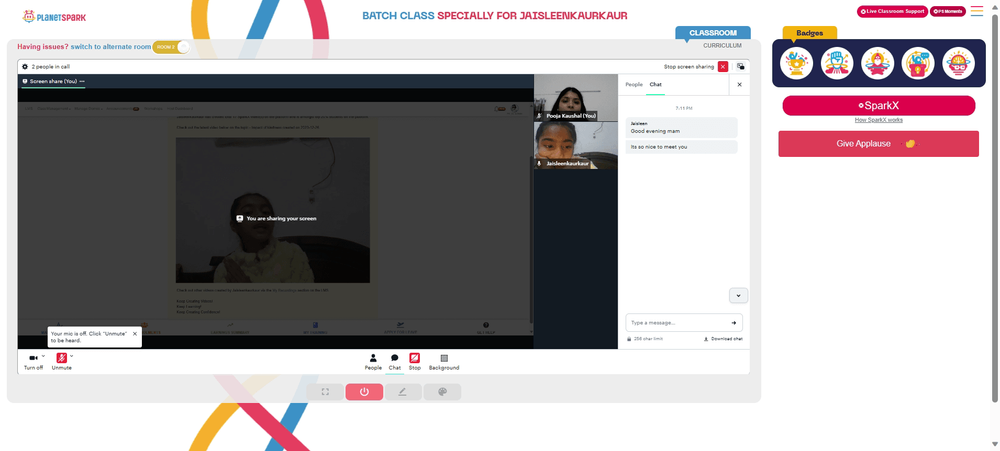Toggle the Room 2 alternate room switch
The image size is (1000, 451).
pos(171,47)
